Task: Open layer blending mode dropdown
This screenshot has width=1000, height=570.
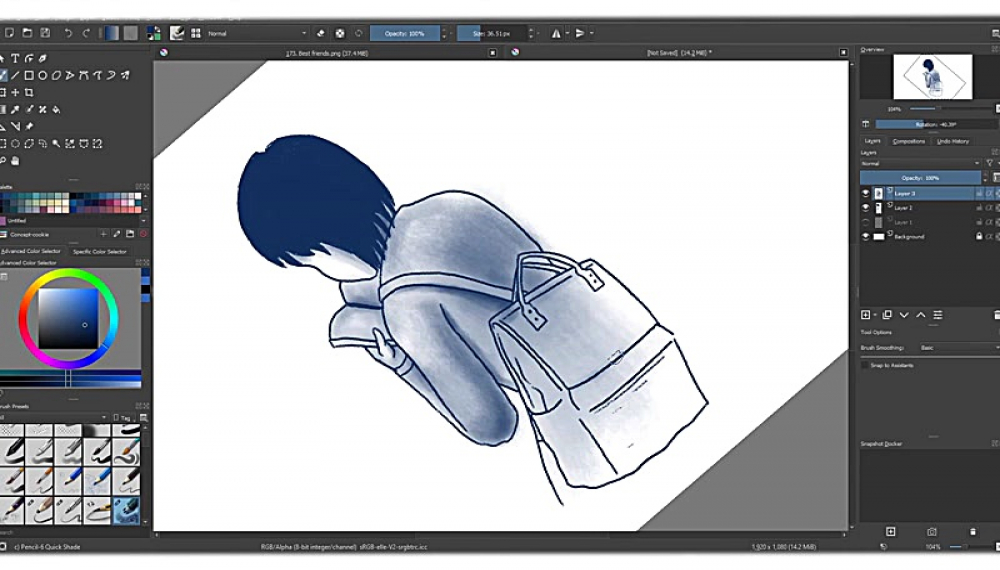Action: 920,163
